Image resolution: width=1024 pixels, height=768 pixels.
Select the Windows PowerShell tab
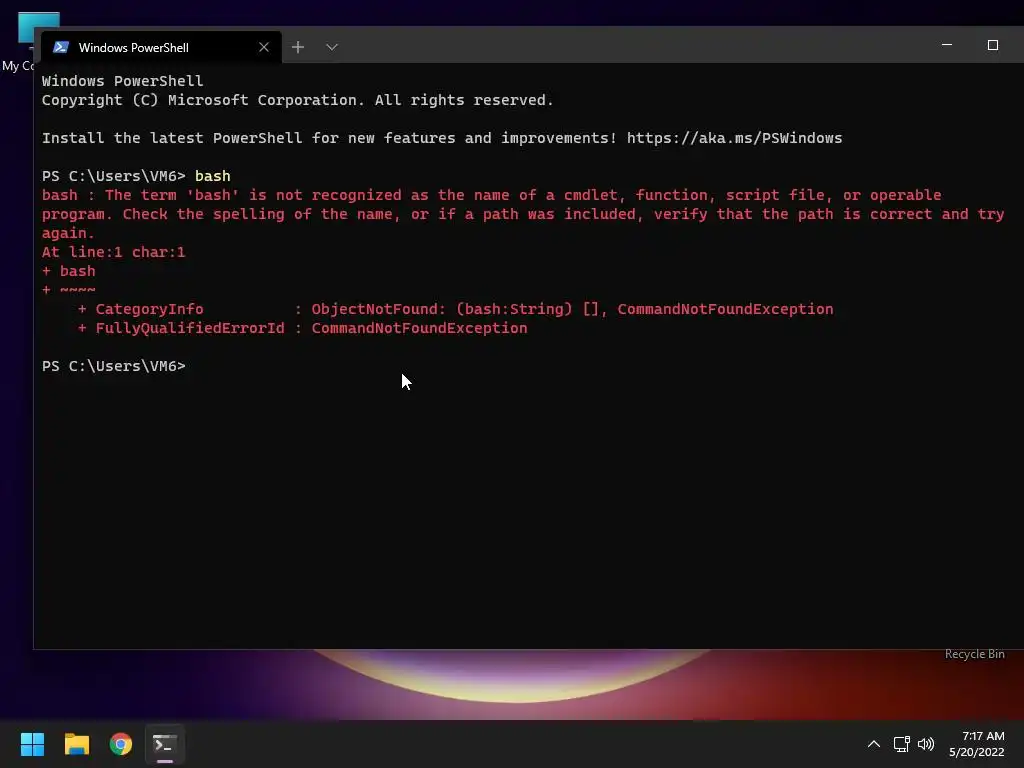click(x=161, y=47)
